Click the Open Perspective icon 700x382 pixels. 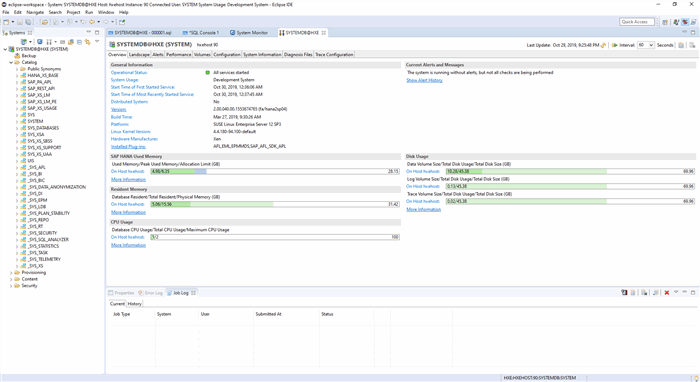[x=665, y=22]
